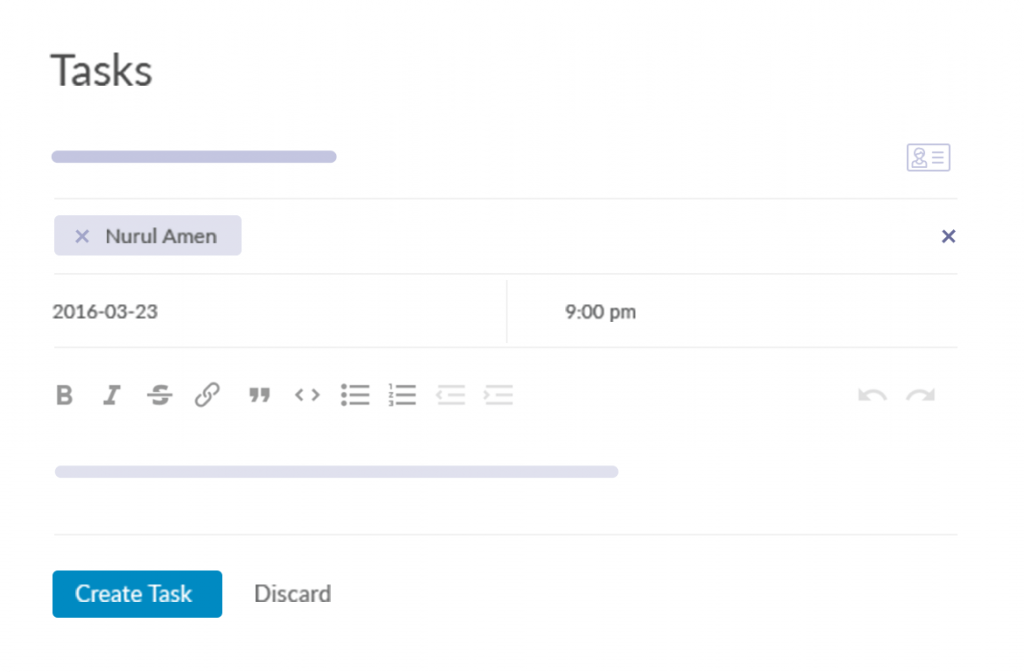This screenshot has height=672, width=1024.
Task: Discard the new task
Action: (292, 594)
